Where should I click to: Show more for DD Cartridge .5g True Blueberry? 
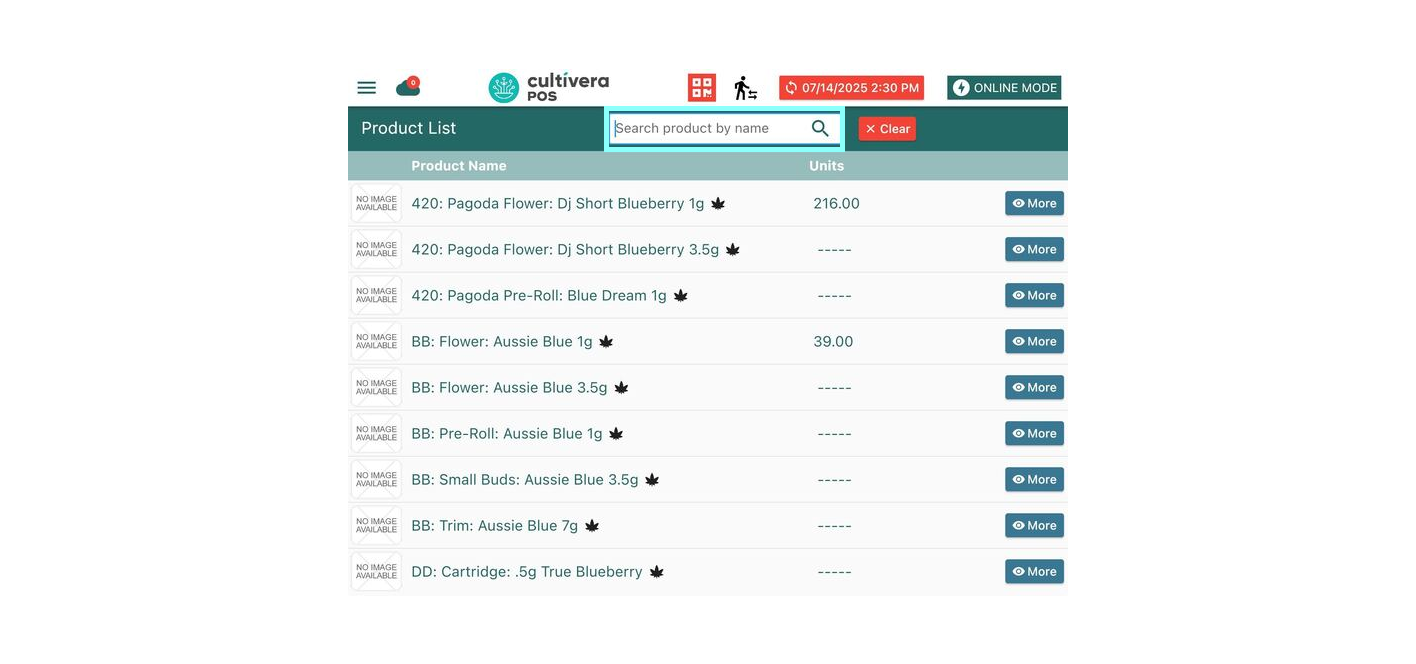(x=1034, y=571)
